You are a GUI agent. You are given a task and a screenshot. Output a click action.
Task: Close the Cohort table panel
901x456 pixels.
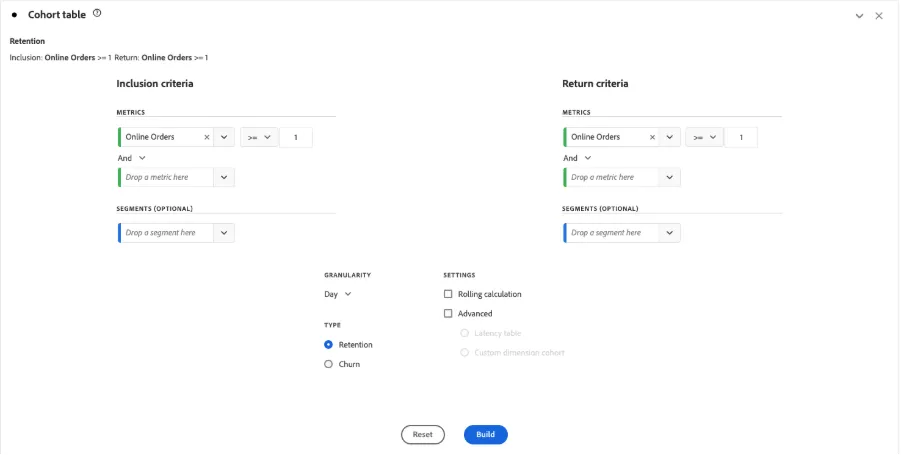pyautogui.click(x=879, y=16)
